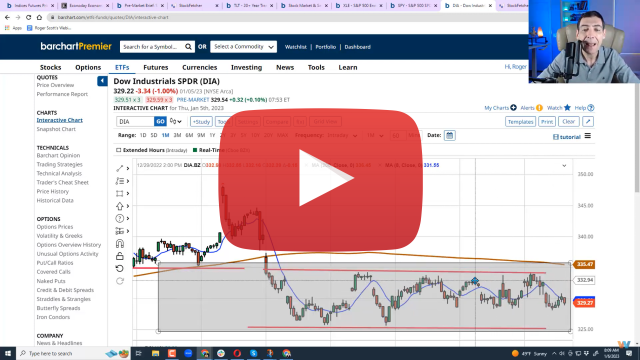Open the Snapshot Chart link

[56, 129]
